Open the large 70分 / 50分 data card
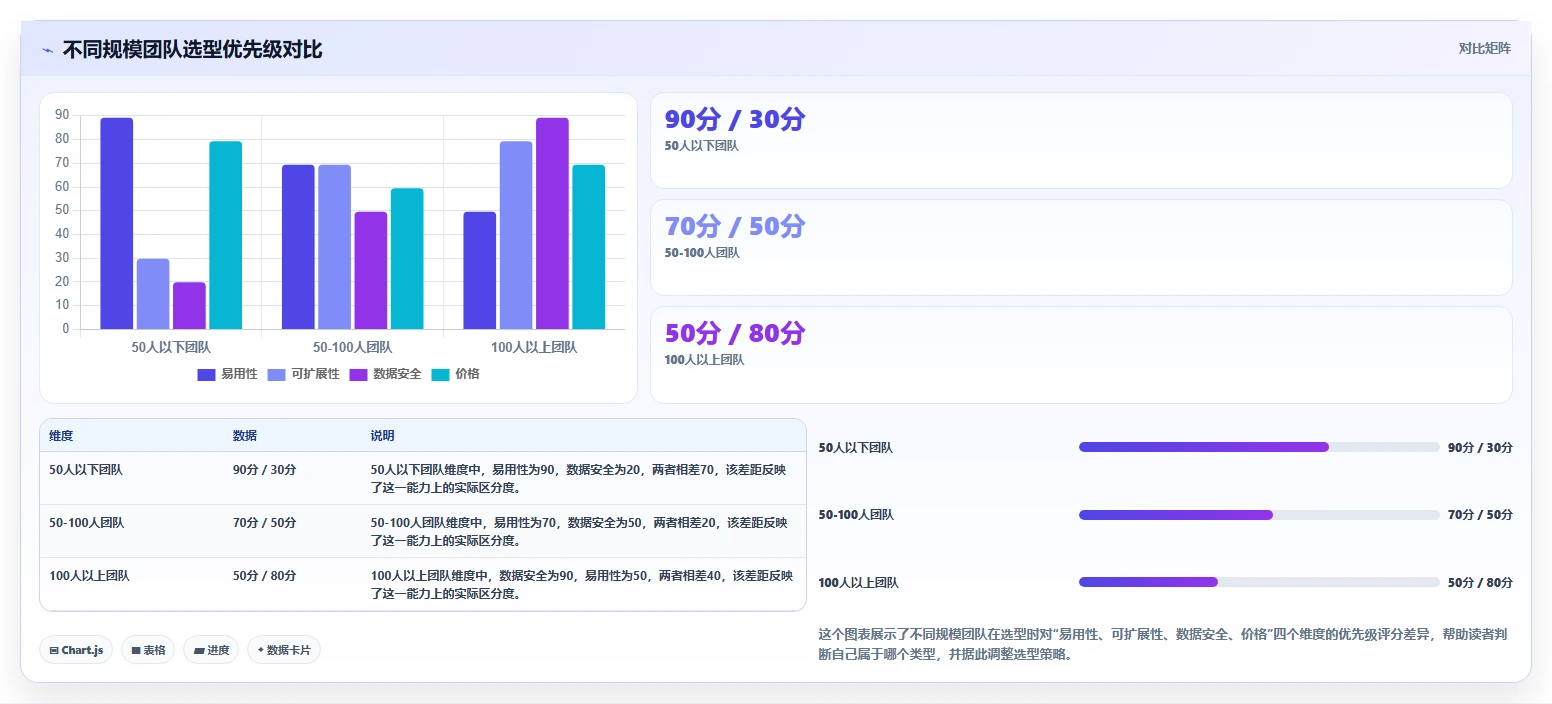This screenshot has height=704, width=1552. click(x=1081, y=247)
